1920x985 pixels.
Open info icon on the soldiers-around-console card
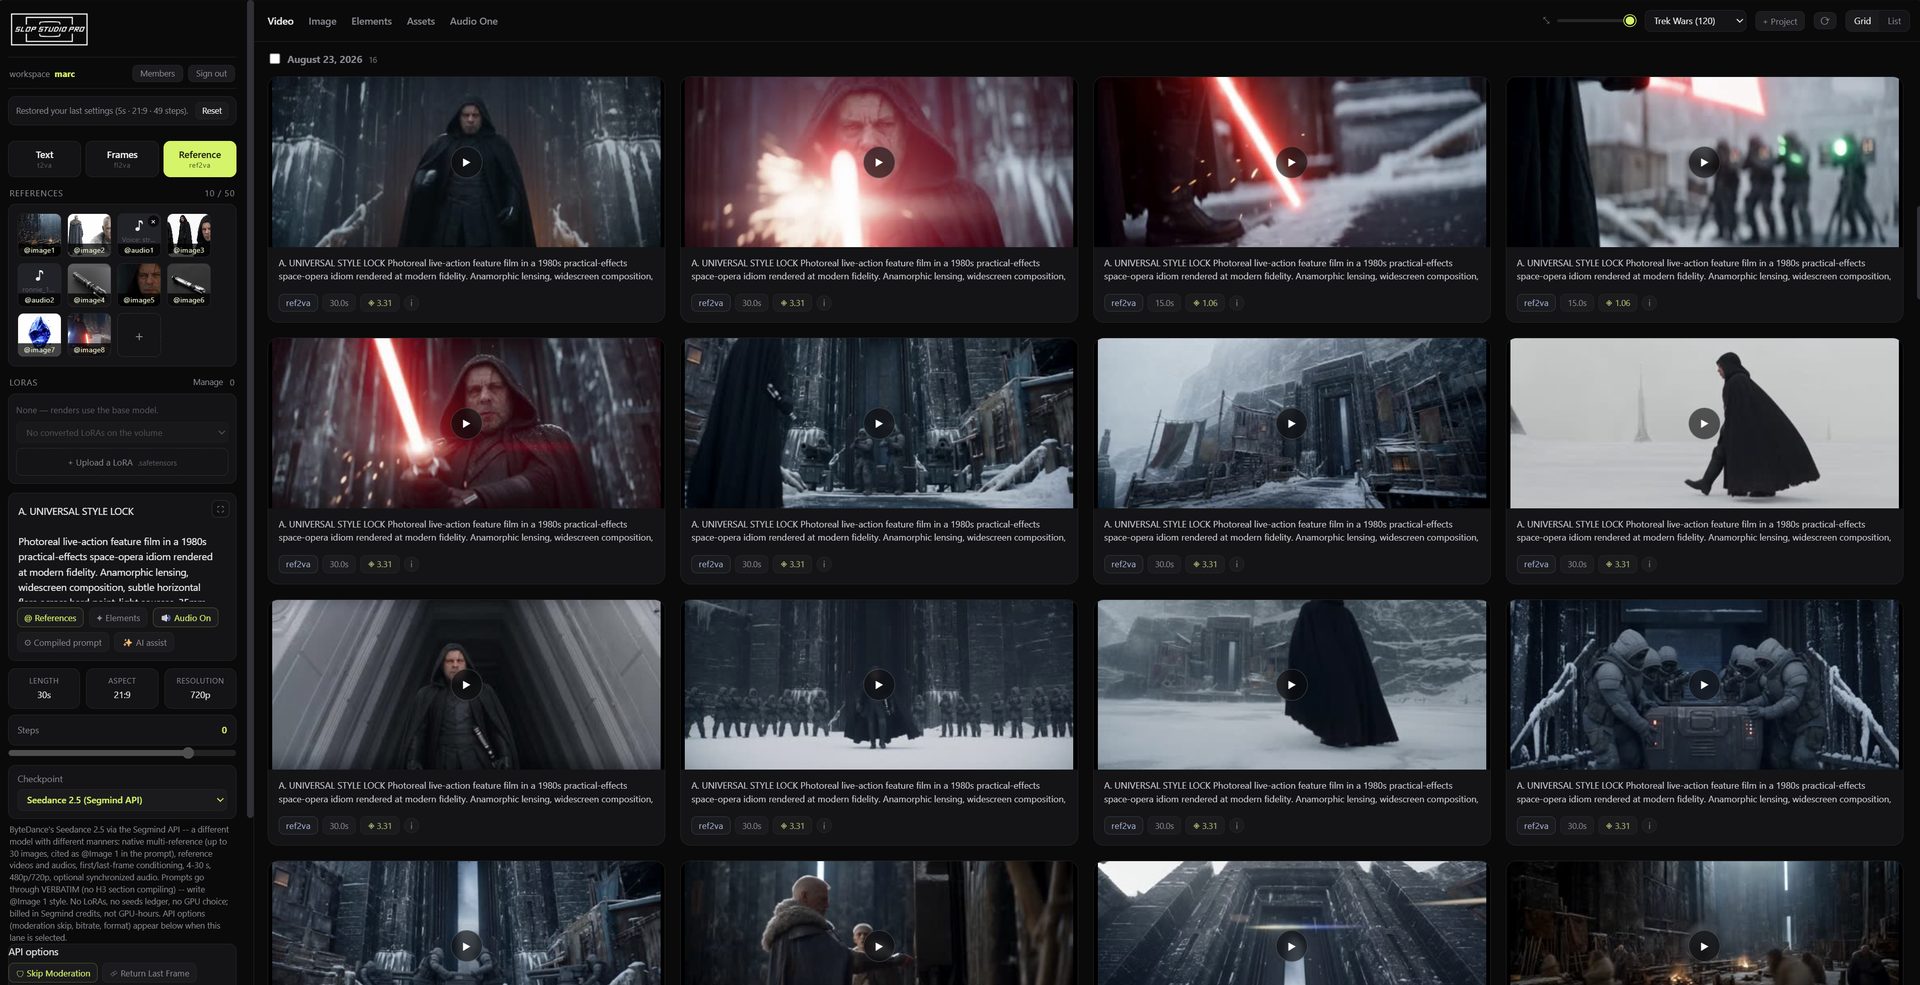tap(1649, 826)
